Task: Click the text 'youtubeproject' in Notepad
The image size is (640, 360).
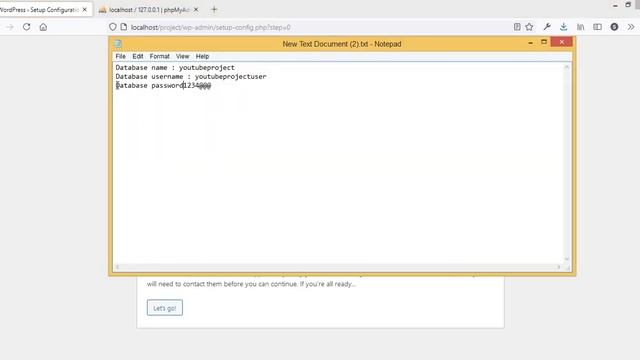Action: (x=207, y=67)
